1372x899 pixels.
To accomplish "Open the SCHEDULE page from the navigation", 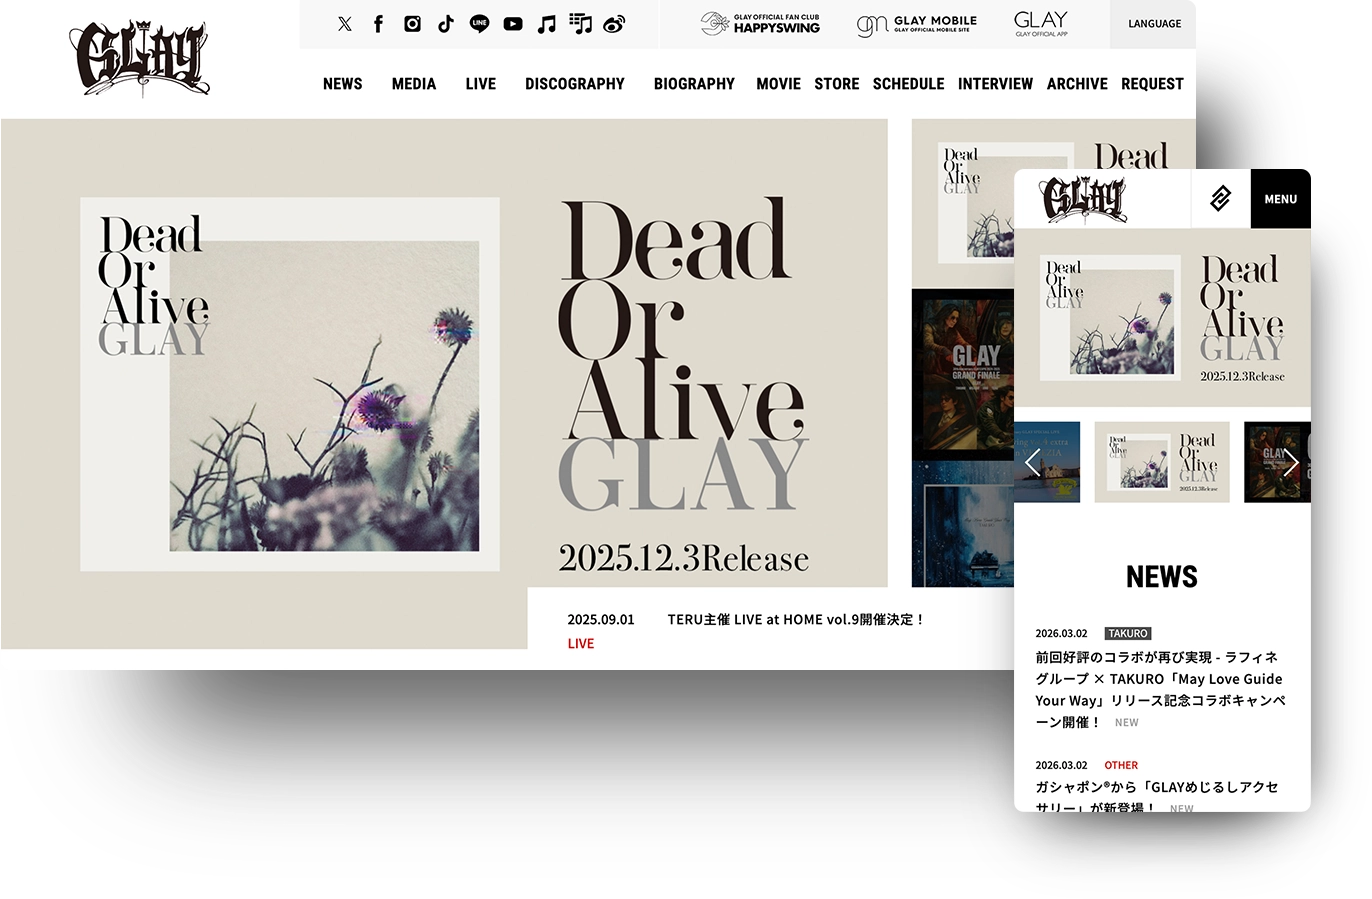I will click(x=908, y=84).
